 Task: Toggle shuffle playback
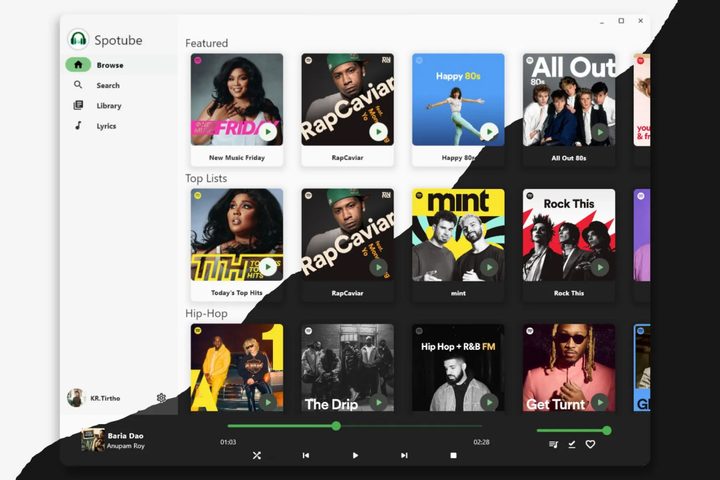(257, 455)
